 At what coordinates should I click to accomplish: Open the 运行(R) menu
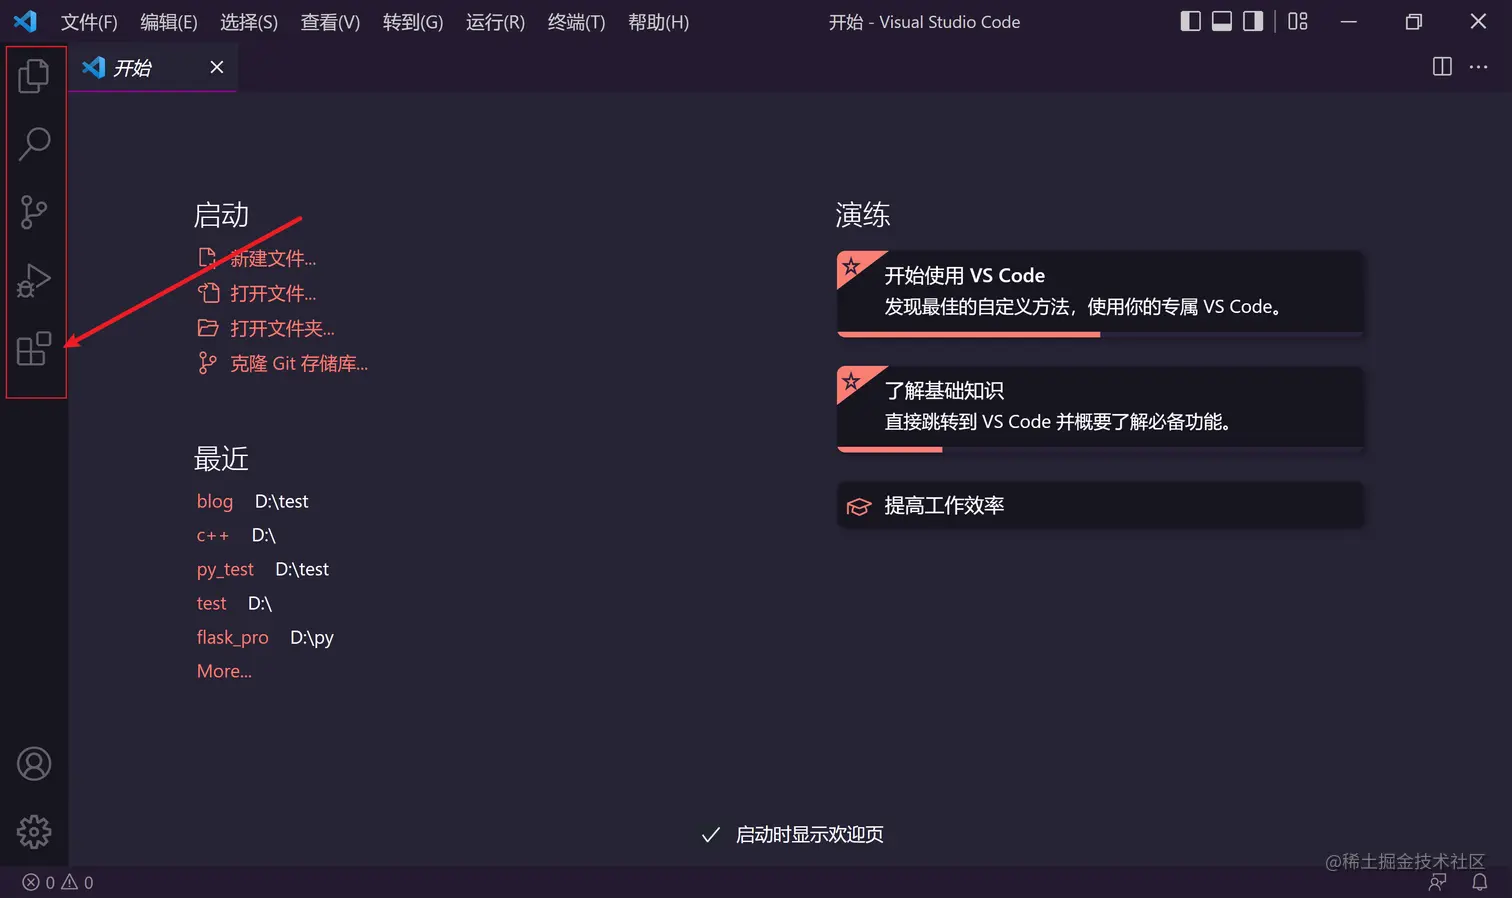pos(495,22)
